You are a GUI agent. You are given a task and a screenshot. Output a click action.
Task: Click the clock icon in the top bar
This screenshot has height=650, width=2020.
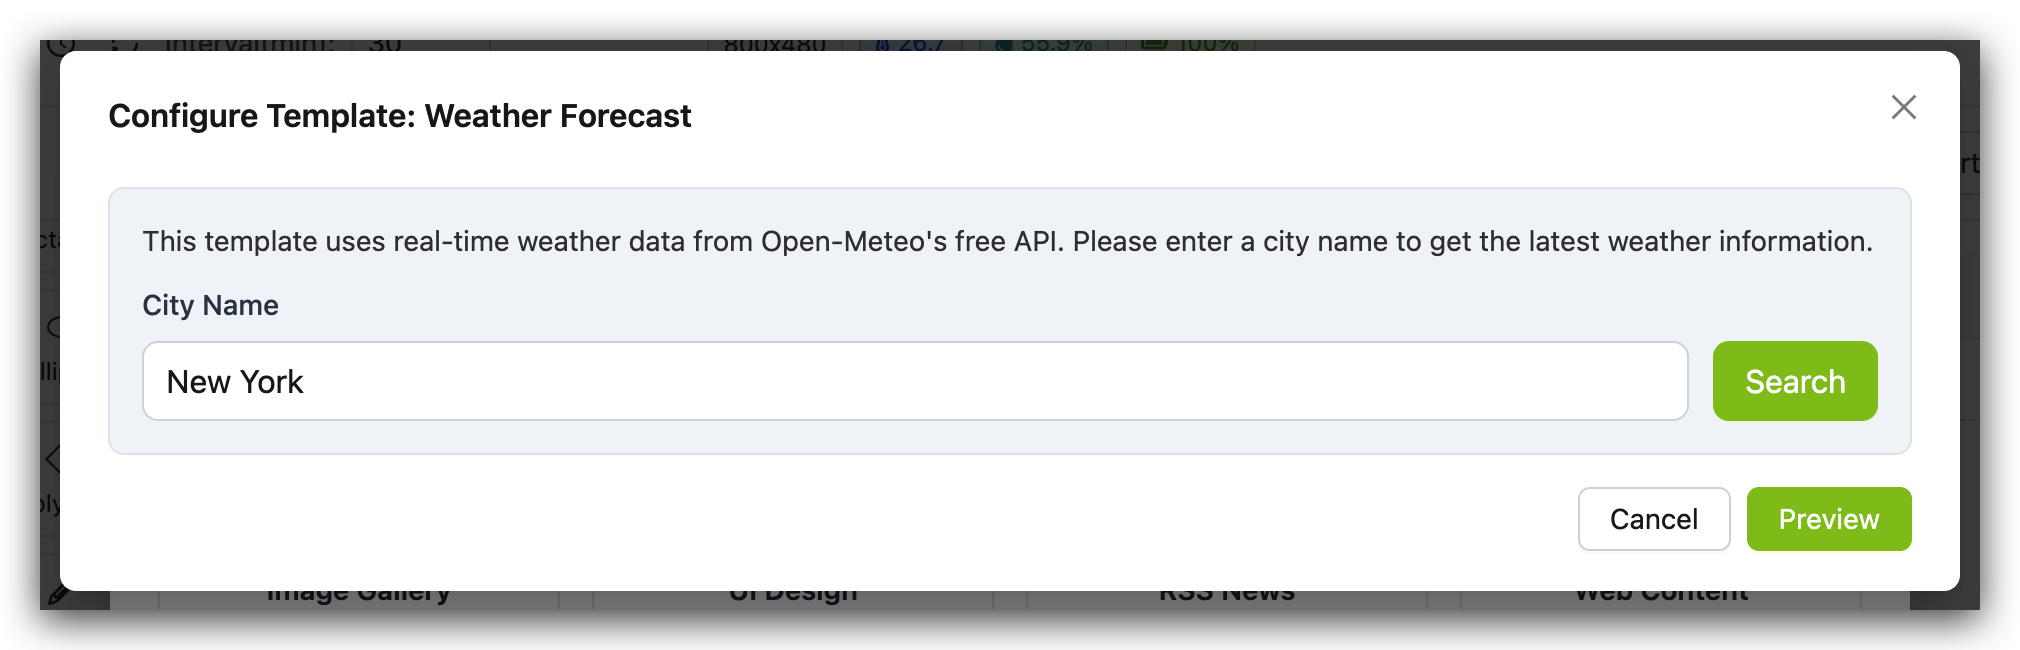pyautogui.click(x=62, y=45)
